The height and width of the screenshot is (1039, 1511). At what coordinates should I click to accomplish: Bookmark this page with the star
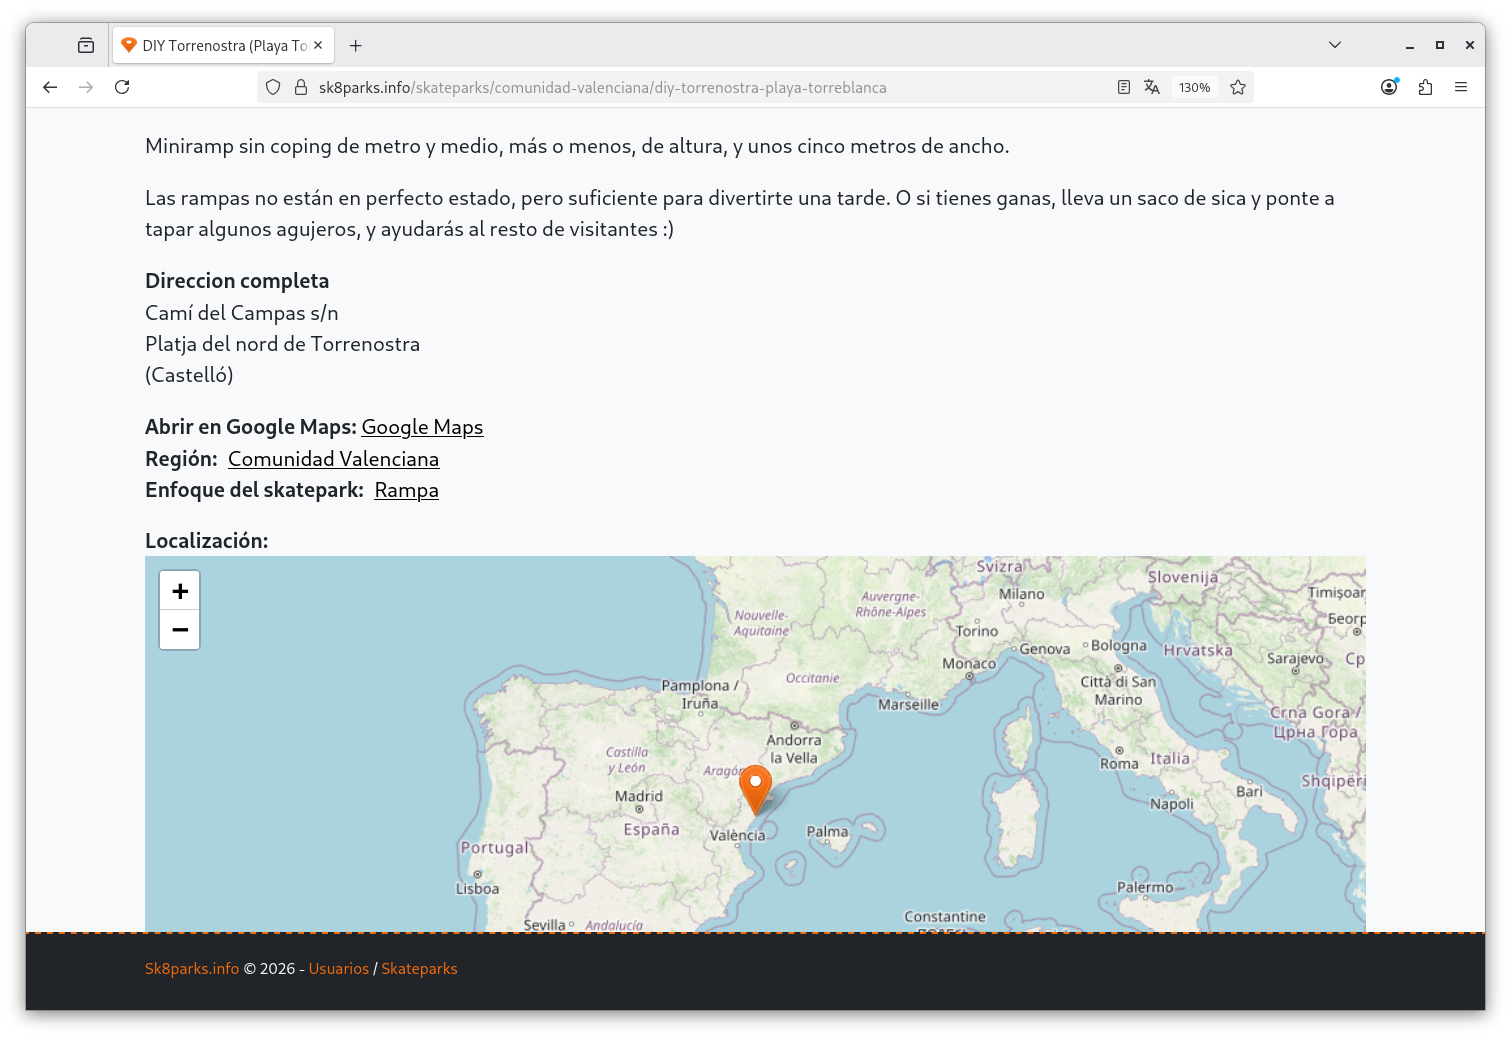coord(1238,87)
